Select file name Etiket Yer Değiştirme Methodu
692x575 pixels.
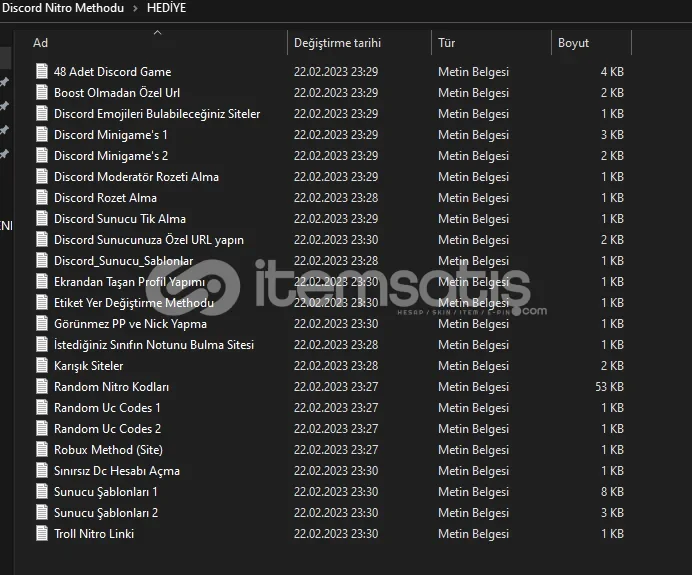coord(134,303)
